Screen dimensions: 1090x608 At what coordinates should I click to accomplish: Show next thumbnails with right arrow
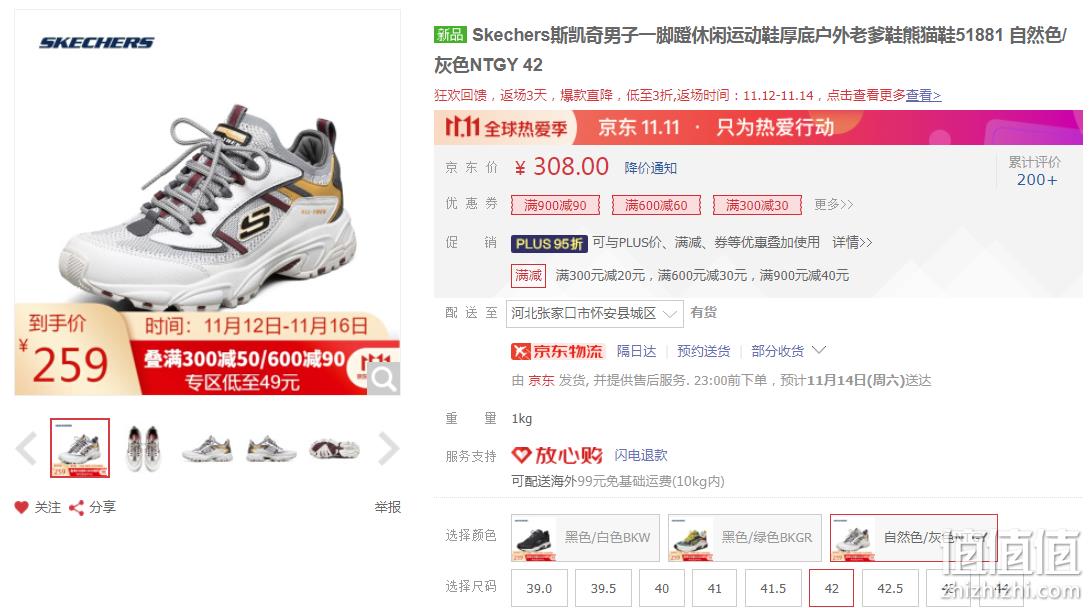[x=389, y=448]
